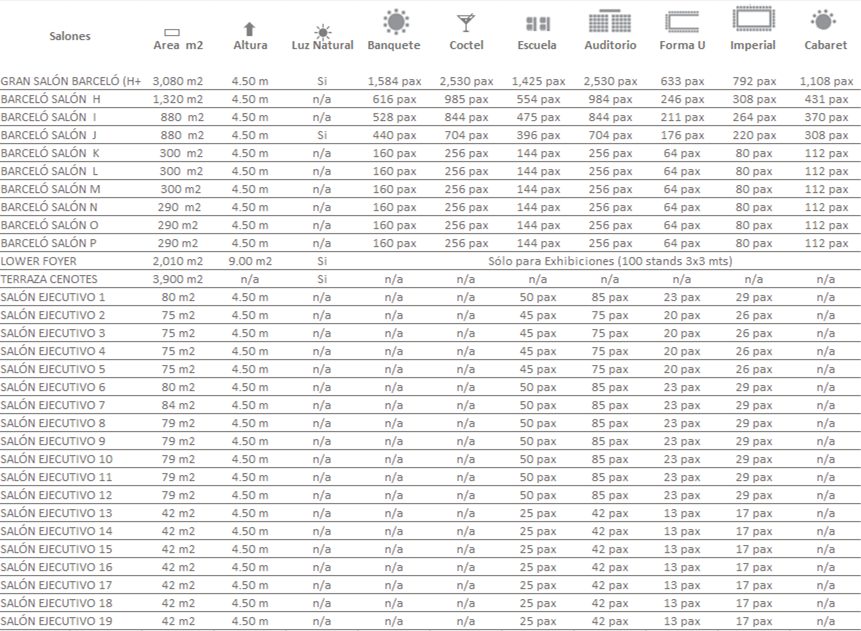Click the Forma U layout icon
This screenshot has width=861, height=631.
click(682, 23)
